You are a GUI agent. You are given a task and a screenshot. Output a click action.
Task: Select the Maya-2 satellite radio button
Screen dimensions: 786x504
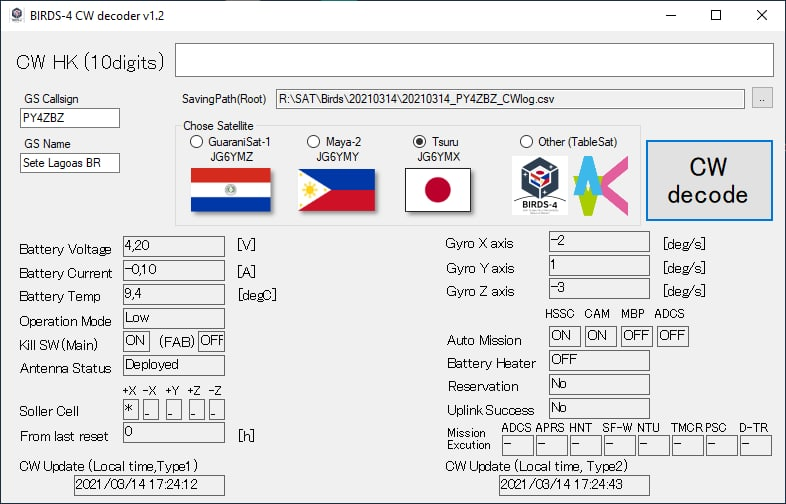coord(314,142)
